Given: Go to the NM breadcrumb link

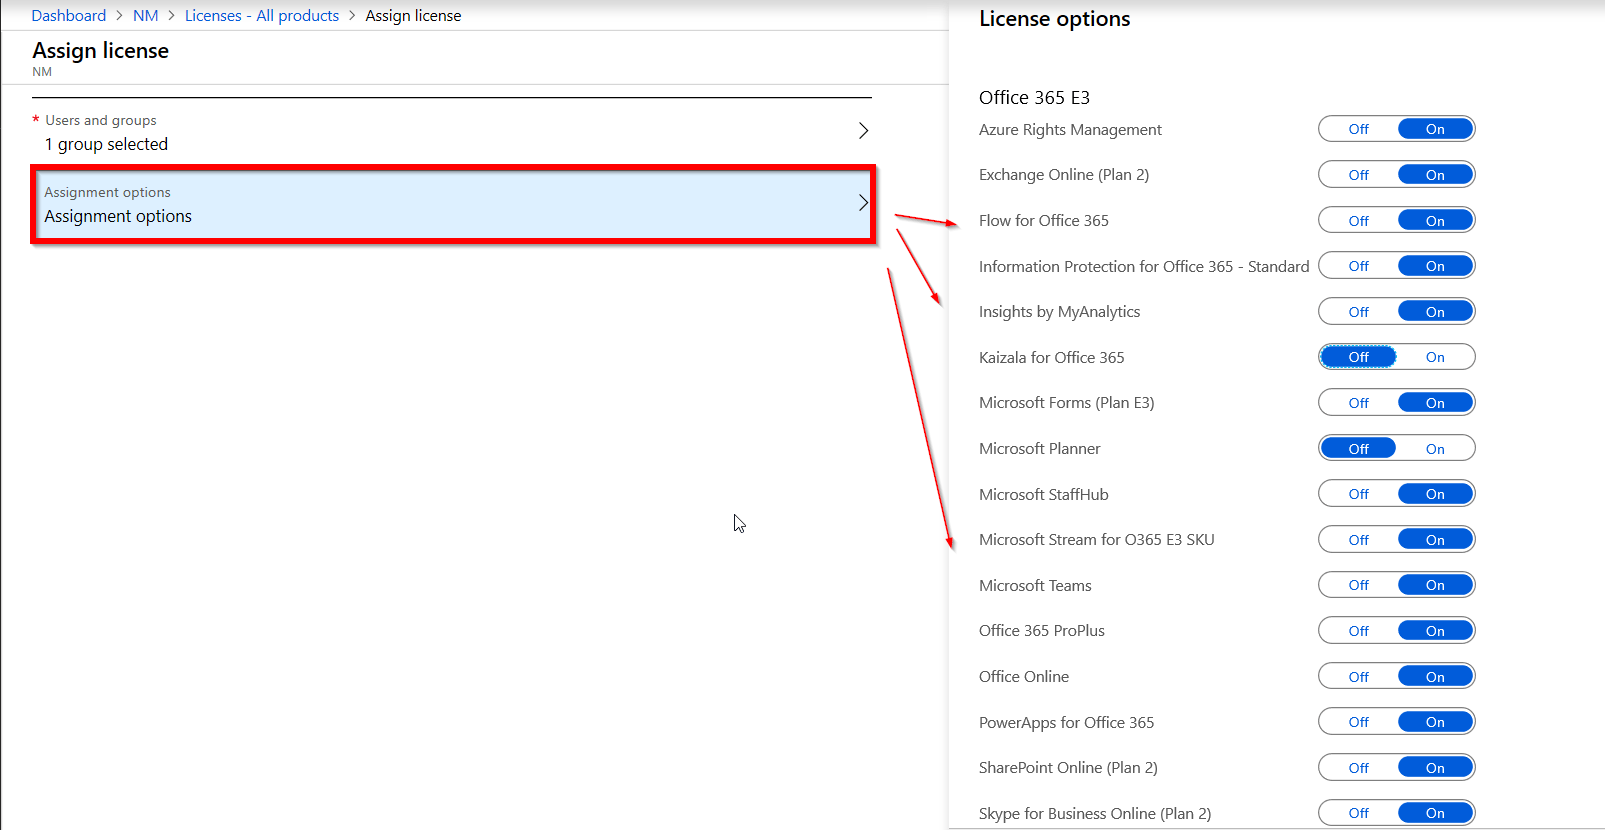Looking at the screenshot, I should tap(145, 16).
